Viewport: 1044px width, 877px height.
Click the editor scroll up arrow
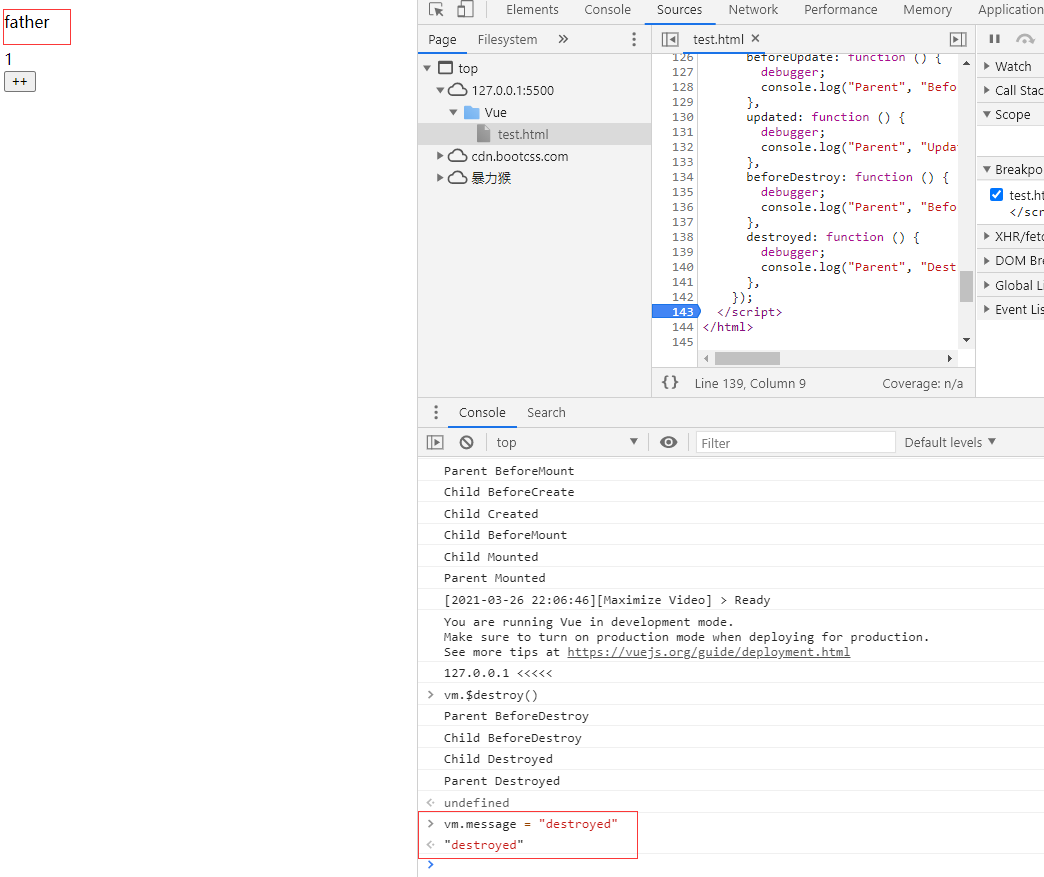click(966, 63)
